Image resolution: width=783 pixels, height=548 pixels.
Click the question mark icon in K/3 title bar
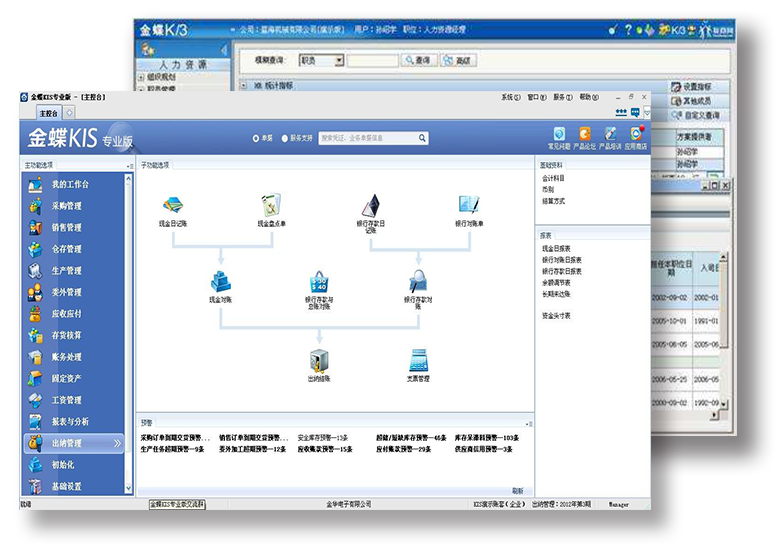pyautogui.click(x=628, y=30)
